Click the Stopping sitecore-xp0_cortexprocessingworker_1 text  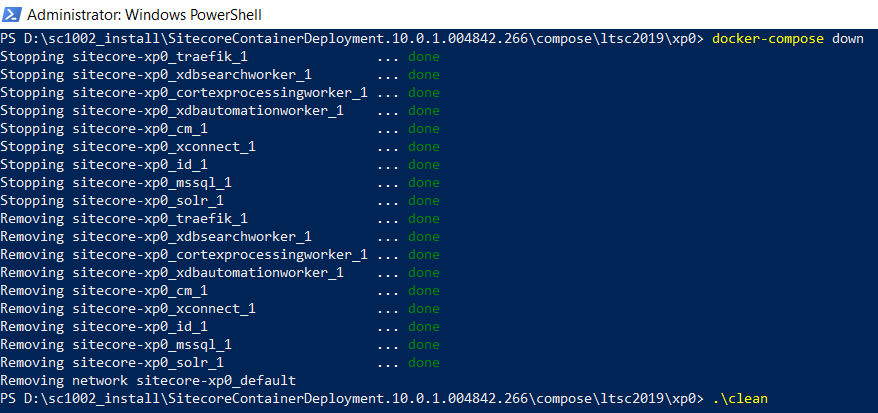point(184,93)
